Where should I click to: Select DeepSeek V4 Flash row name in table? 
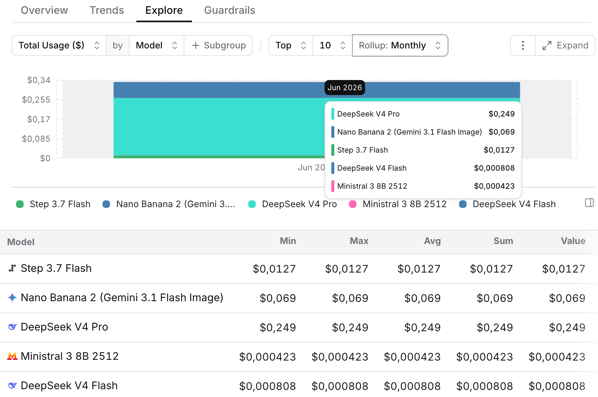click(69, 386)
